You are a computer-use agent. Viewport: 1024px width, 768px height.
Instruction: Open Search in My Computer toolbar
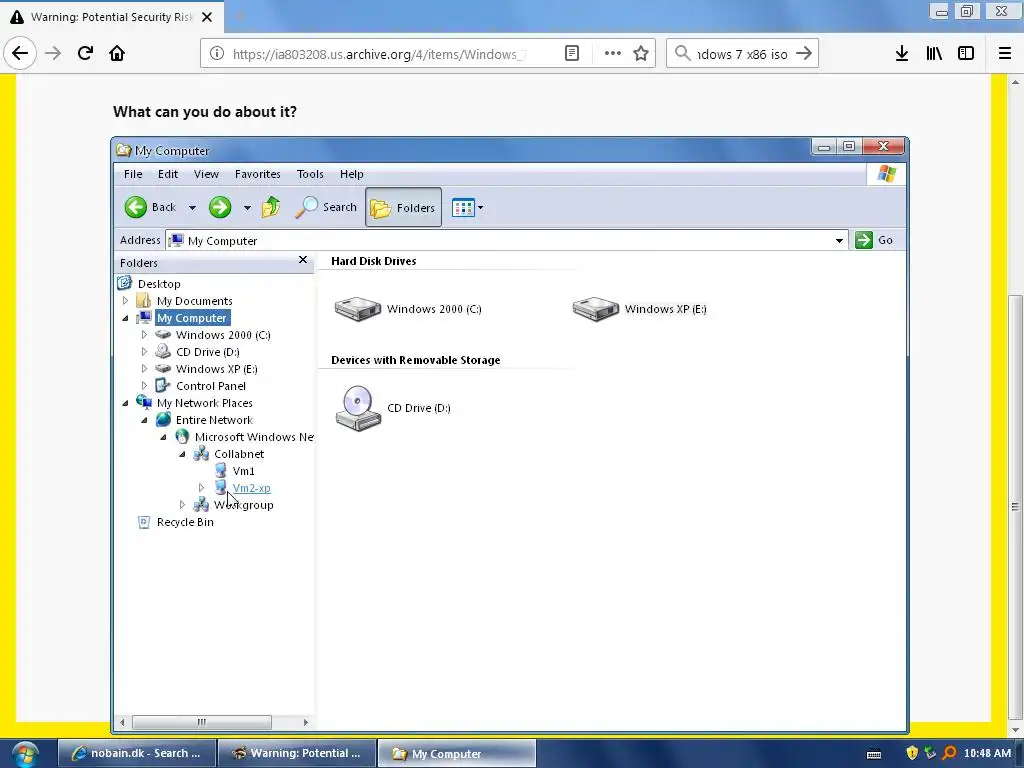pos(325,207)
